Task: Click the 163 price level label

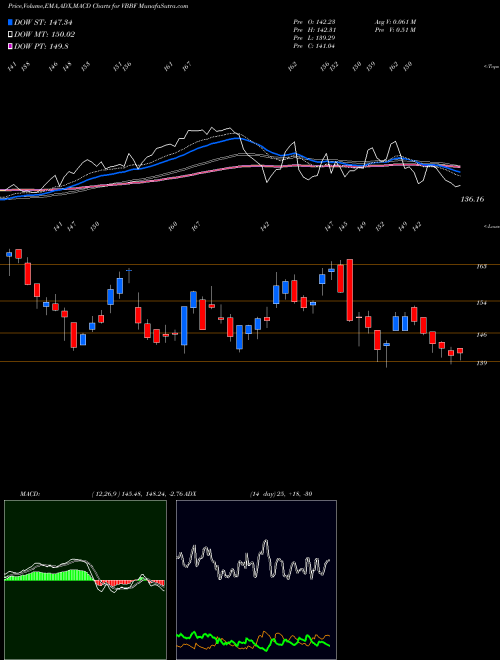Action: pyautogui.click(x=482, y=266)
